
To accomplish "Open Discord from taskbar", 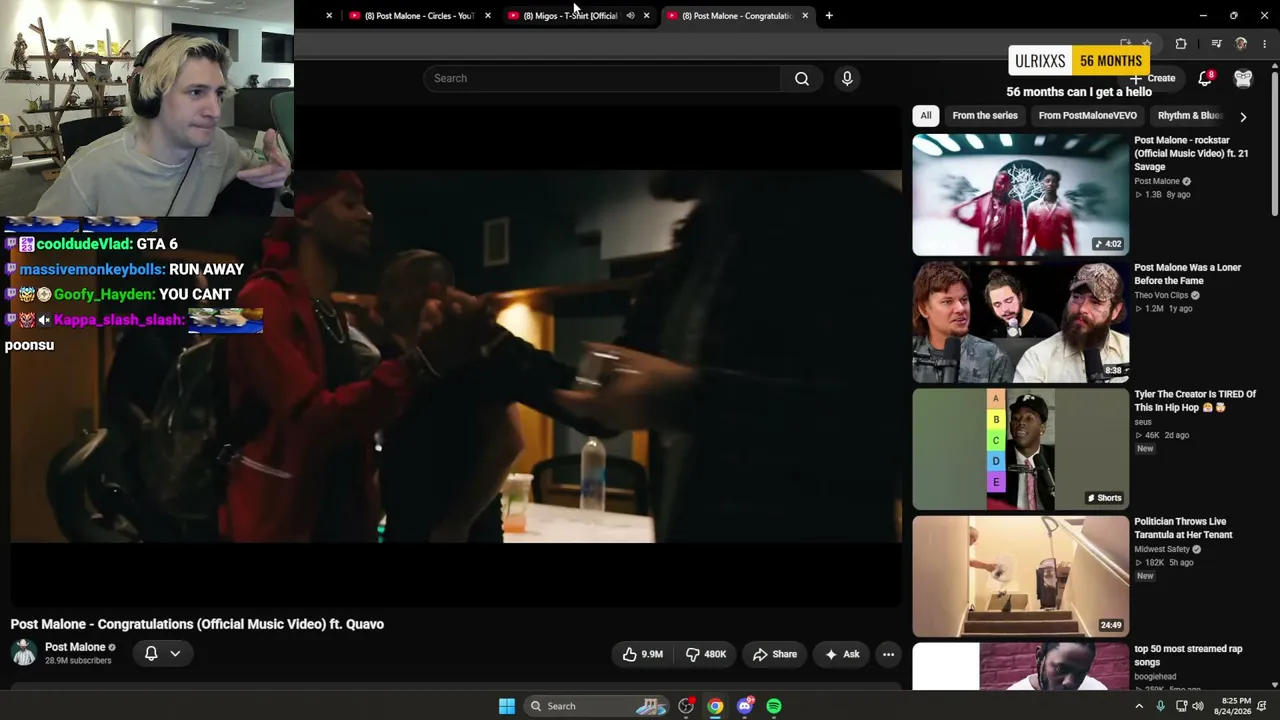I will 744,706.
